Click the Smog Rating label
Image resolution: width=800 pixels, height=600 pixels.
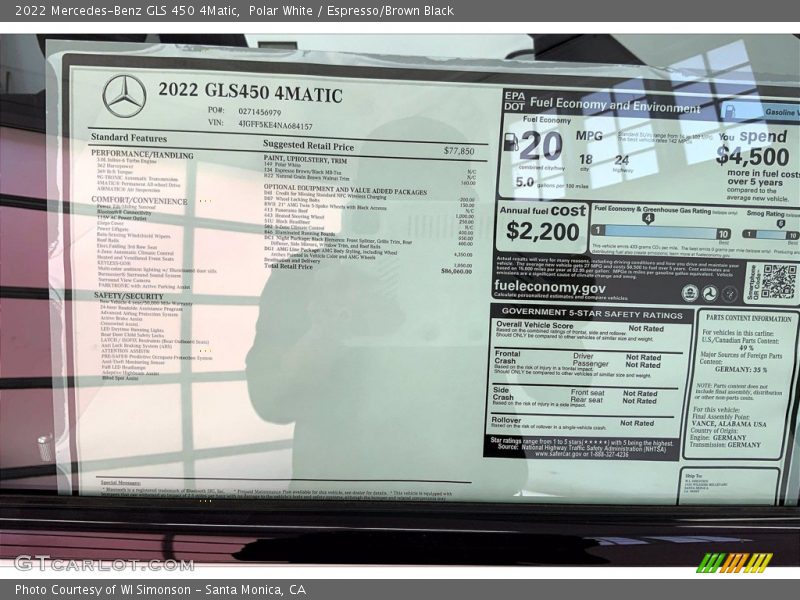(x=765, y=213)
